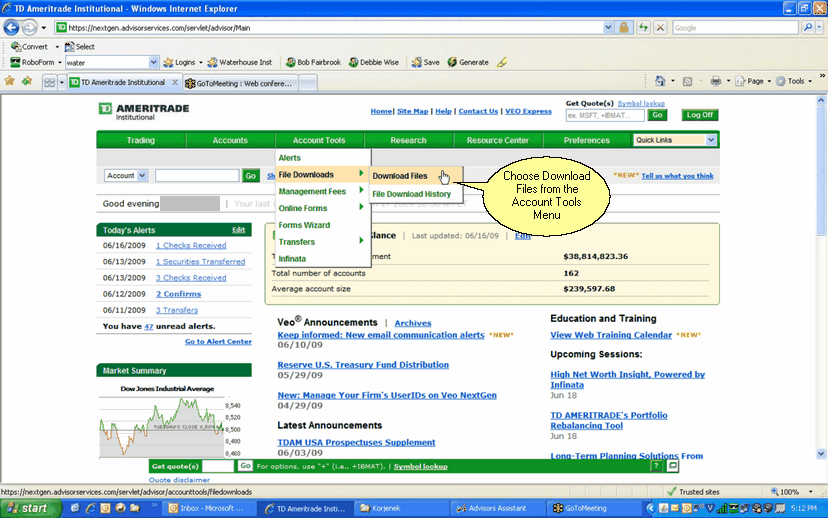Expand the Transfers submenu
The height and width of the screenshot is (518, 828).
coord(323,242)
